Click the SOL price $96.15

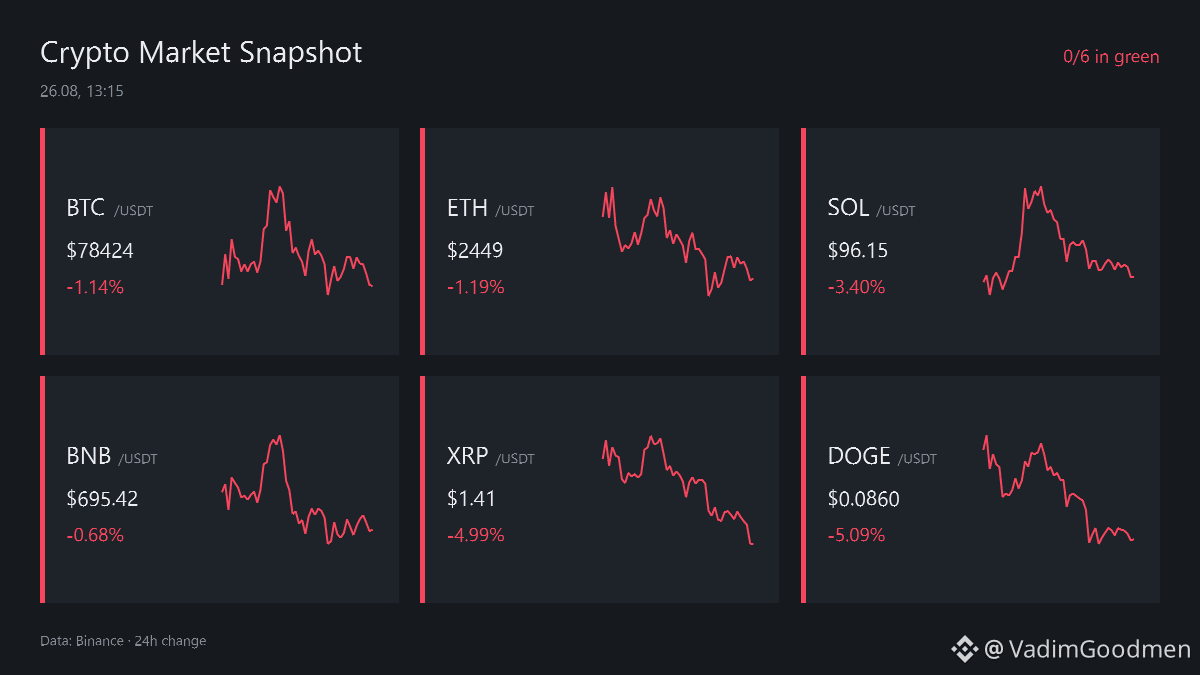[858, 250]
